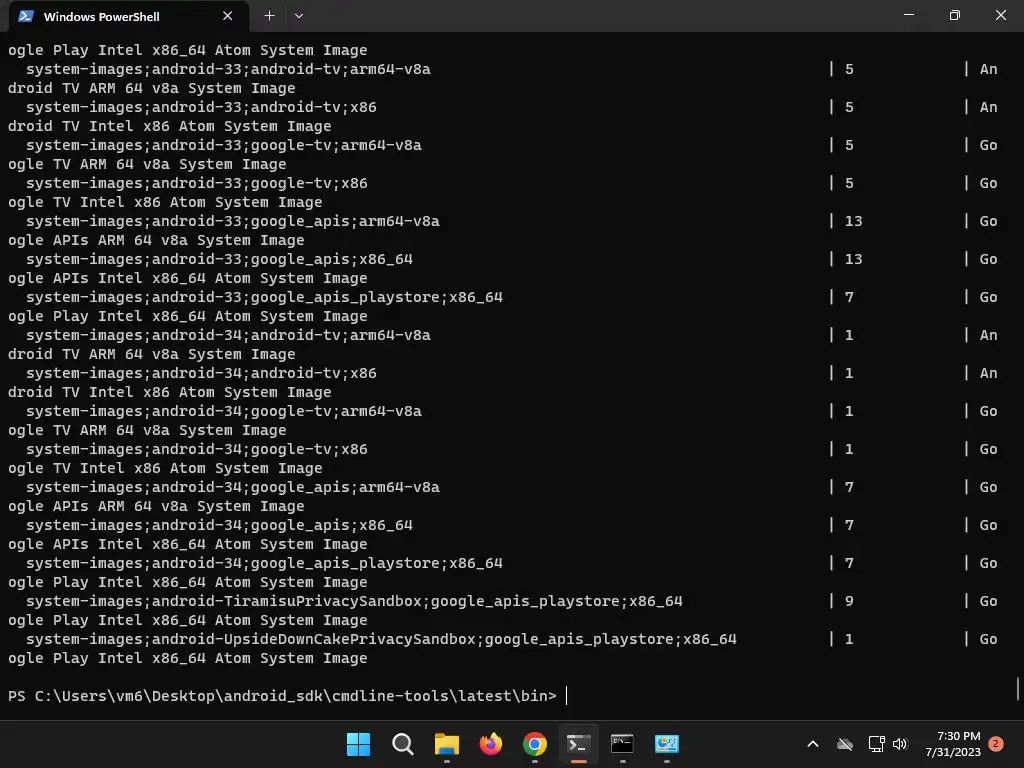Minimize the terminal window
This screenshot has height=768, width=1024.
(x=908, y=15)
